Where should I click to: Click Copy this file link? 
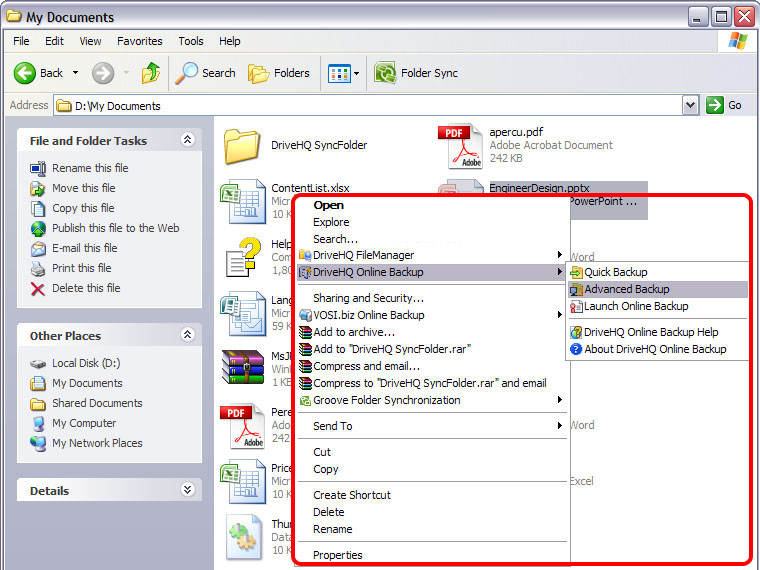click(x=83, y=208)
